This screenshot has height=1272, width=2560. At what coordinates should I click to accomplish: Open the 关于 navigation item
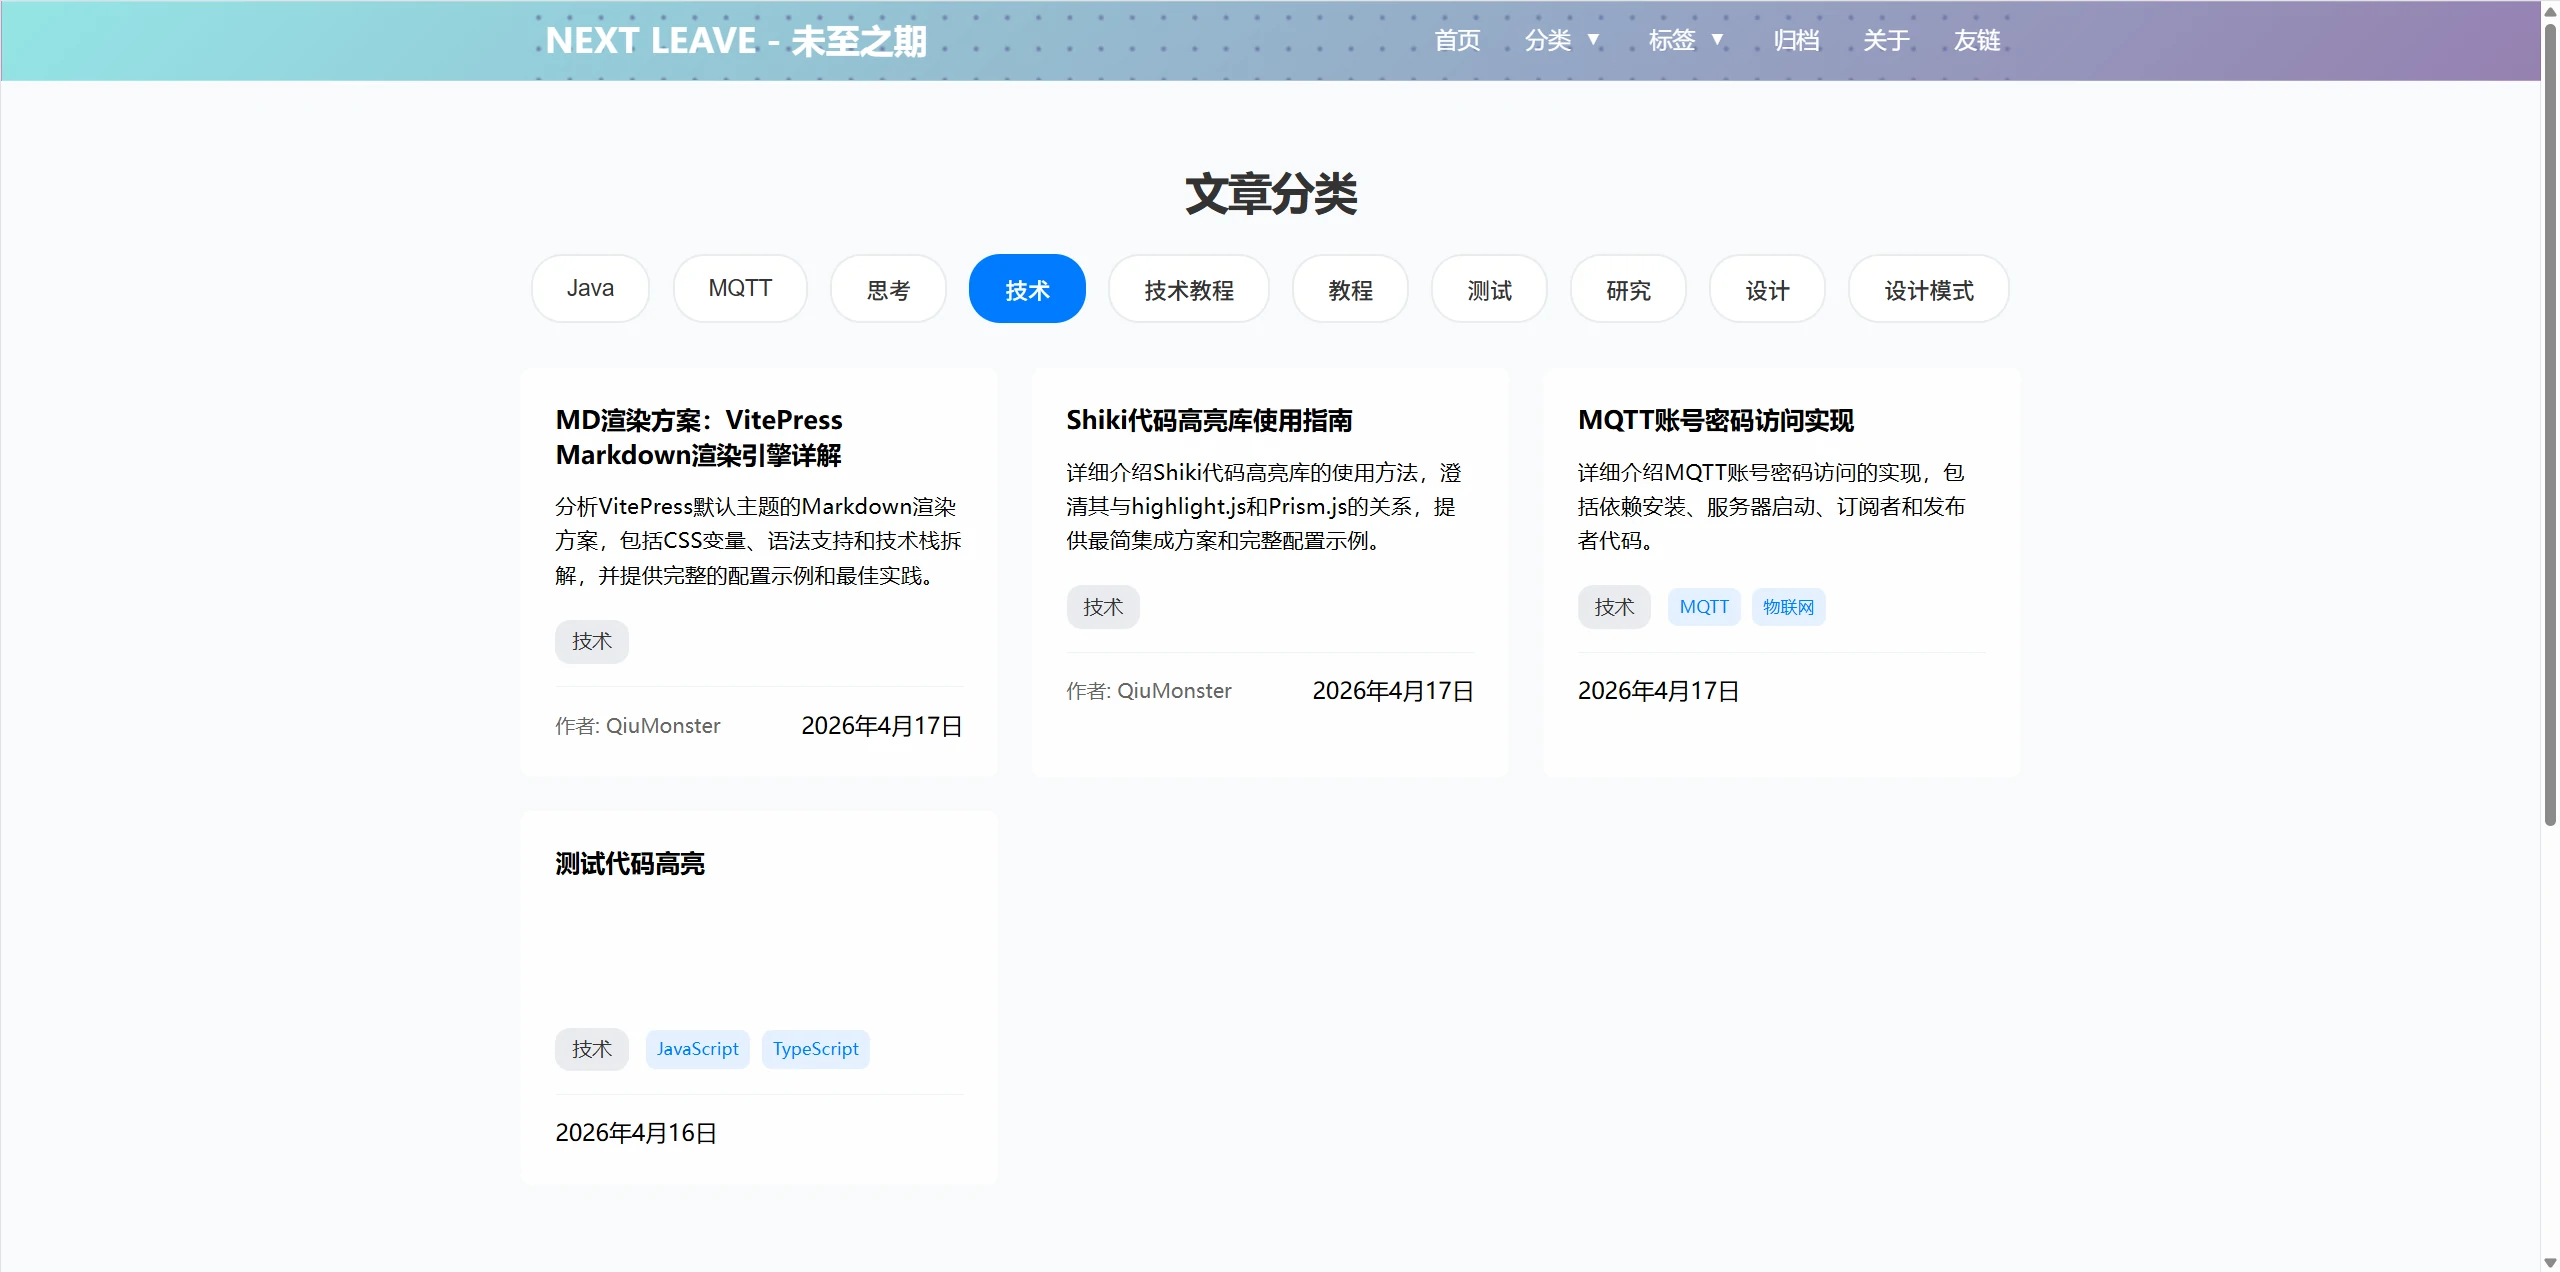(x=1886, y=40)
